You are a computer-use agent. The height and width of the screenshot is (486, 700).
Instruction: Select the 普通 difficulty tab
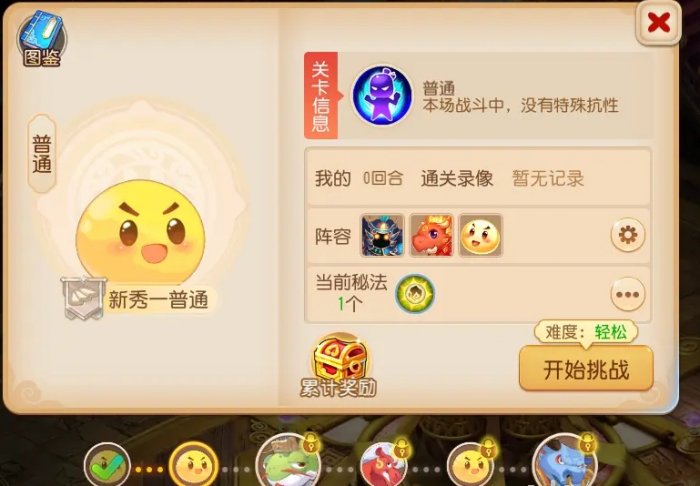[x=42, y=154]
